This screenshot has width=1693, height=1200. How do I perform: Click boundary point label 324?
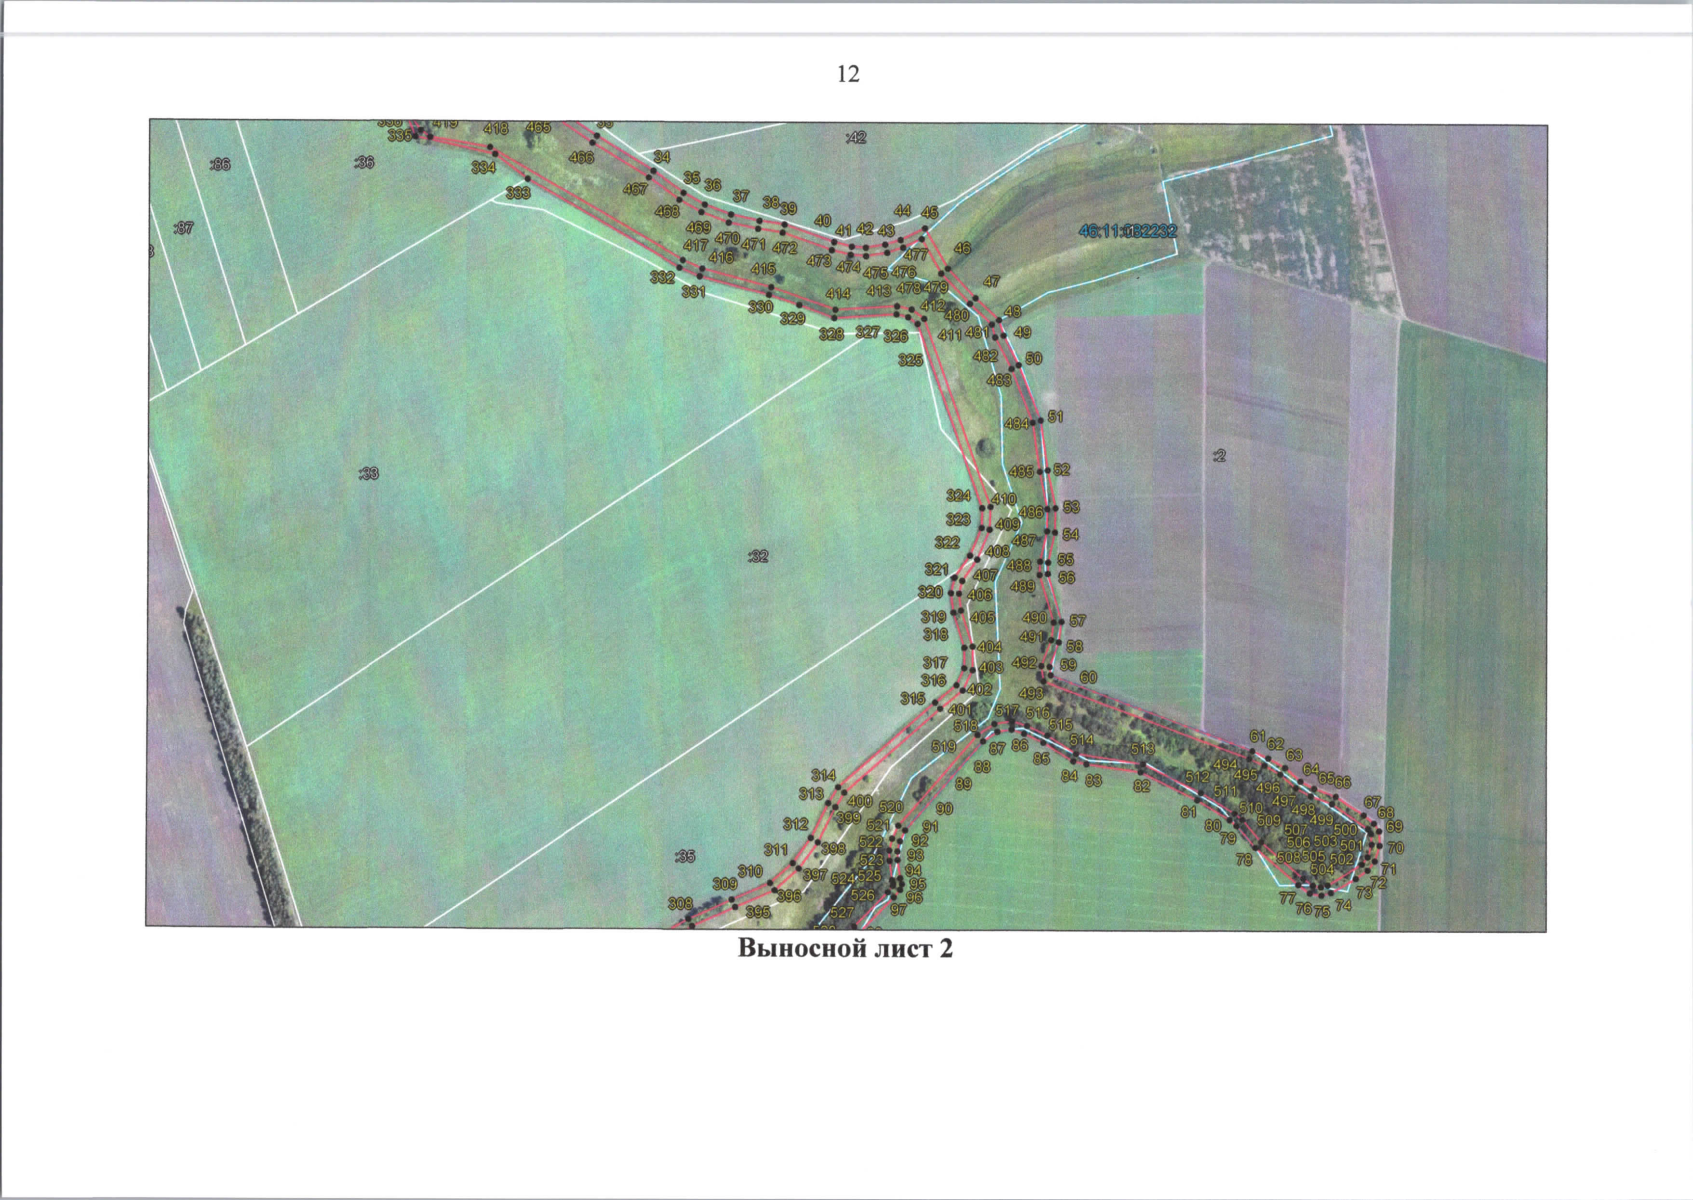(958, 496)
